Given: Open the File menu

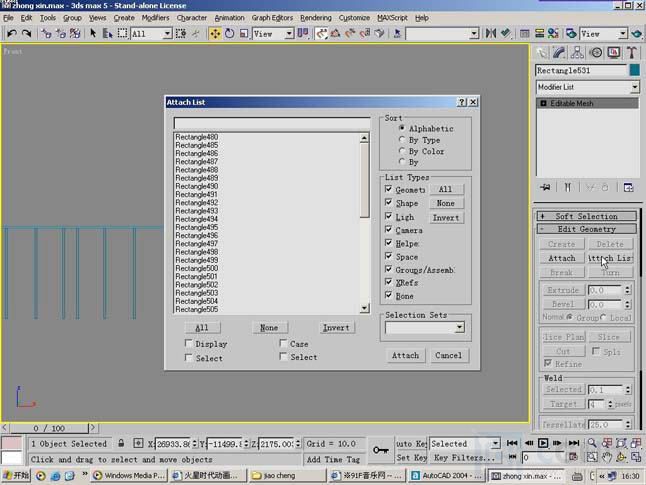Looking at the screenshot, I should (x=8, y=18).
